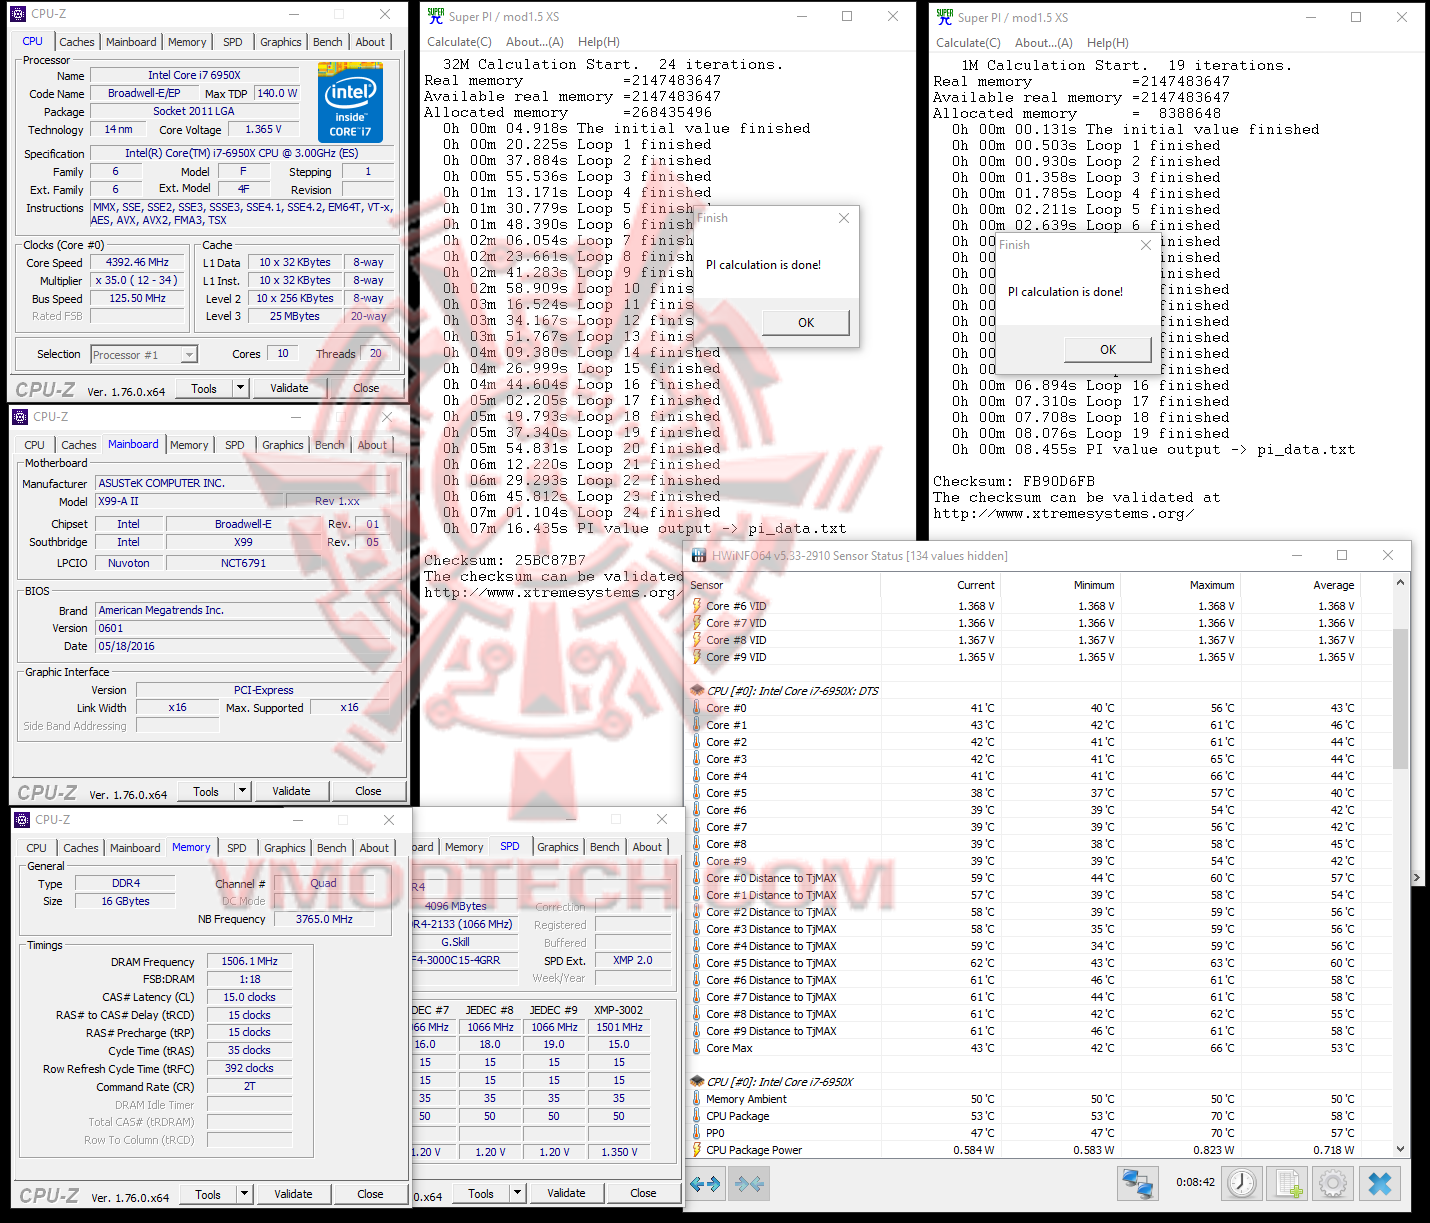This screenshot has height=1223, width=1430.
Task: Click the HWiNFO vertical scrollbar thumb
Action: click(1400, 699)
